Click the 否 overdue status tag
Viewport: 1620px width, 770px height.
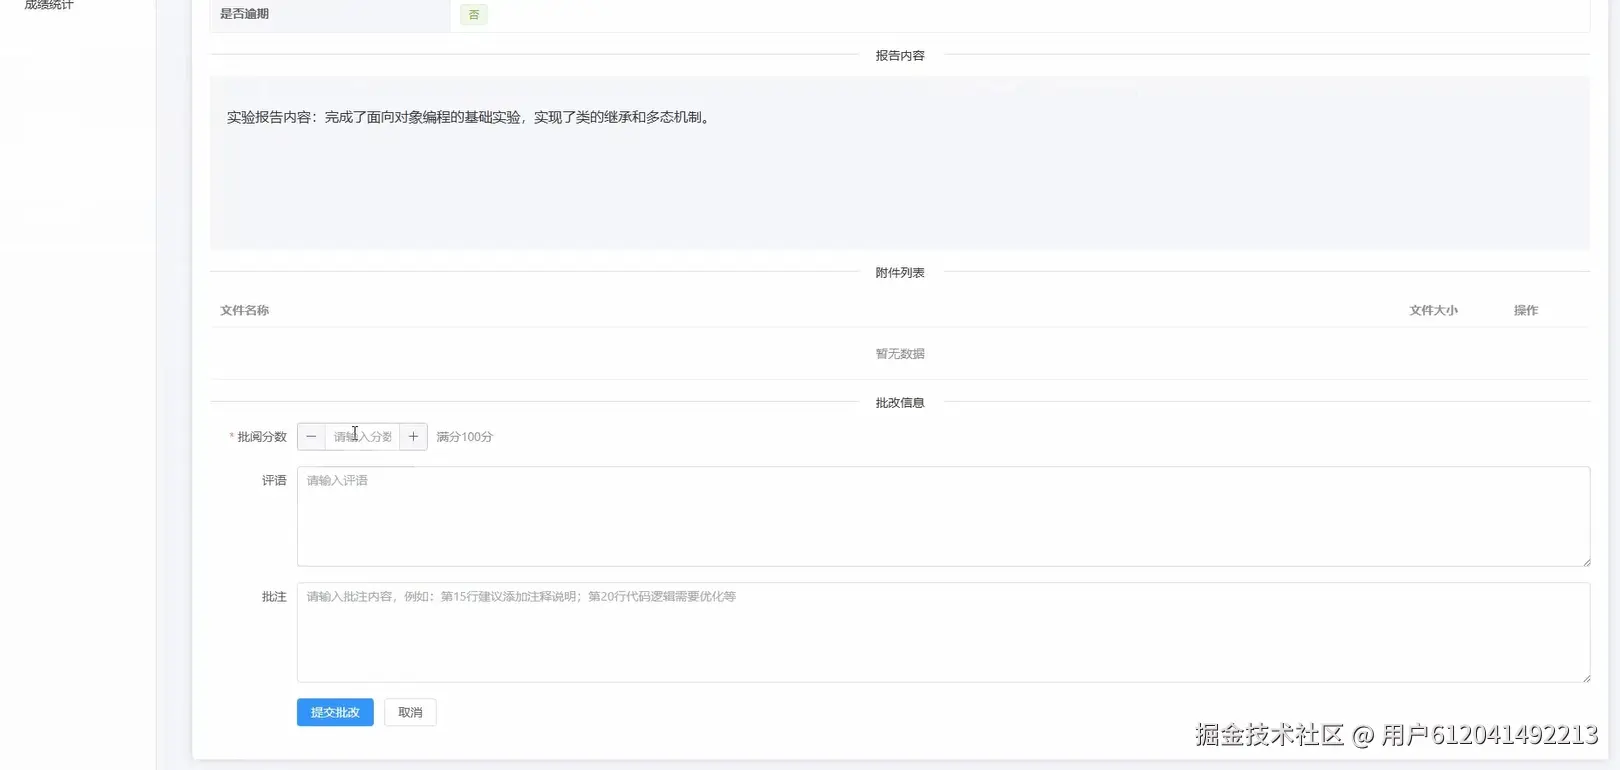[x=474, y=15]
